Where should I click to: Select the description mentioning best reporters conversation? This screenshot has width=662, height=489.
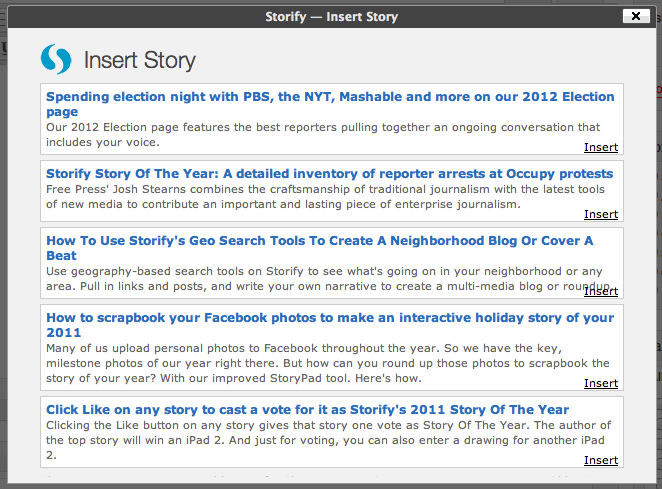pos(323,135)
